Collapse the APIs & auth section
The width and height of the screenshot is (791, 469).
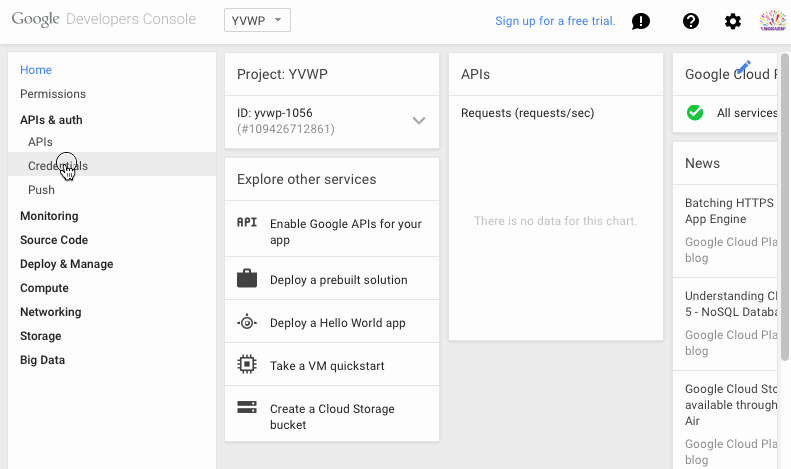[51, 120]
